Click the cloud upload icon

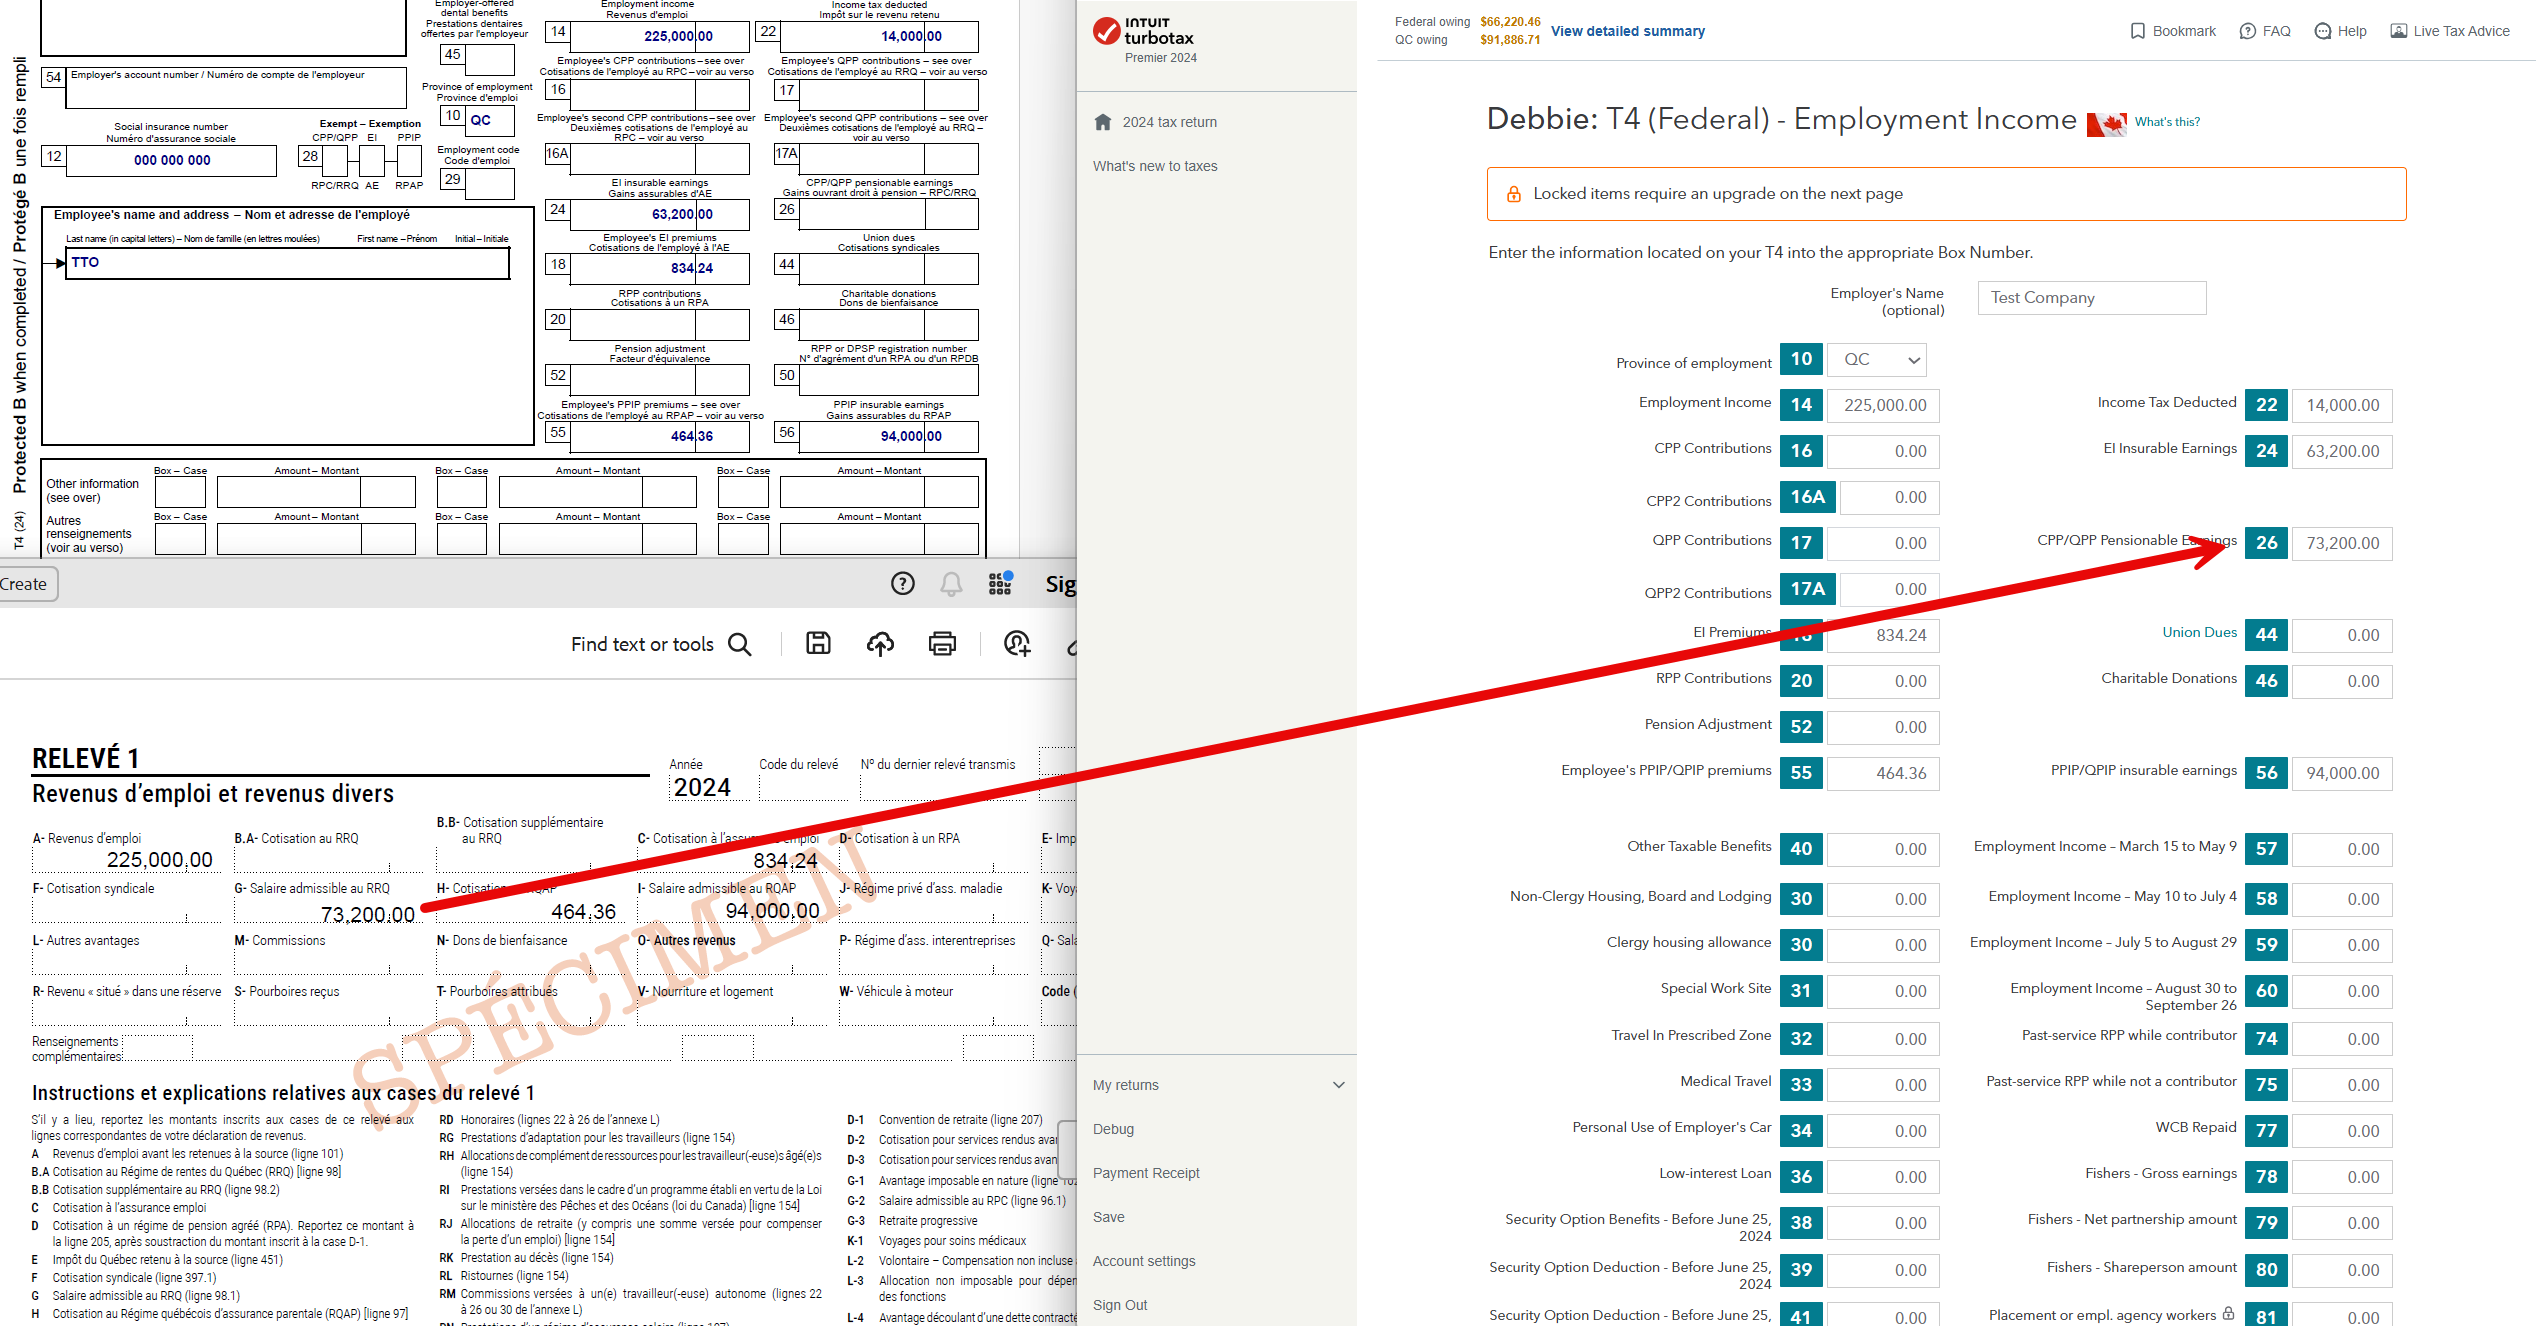tap(881, 644)
